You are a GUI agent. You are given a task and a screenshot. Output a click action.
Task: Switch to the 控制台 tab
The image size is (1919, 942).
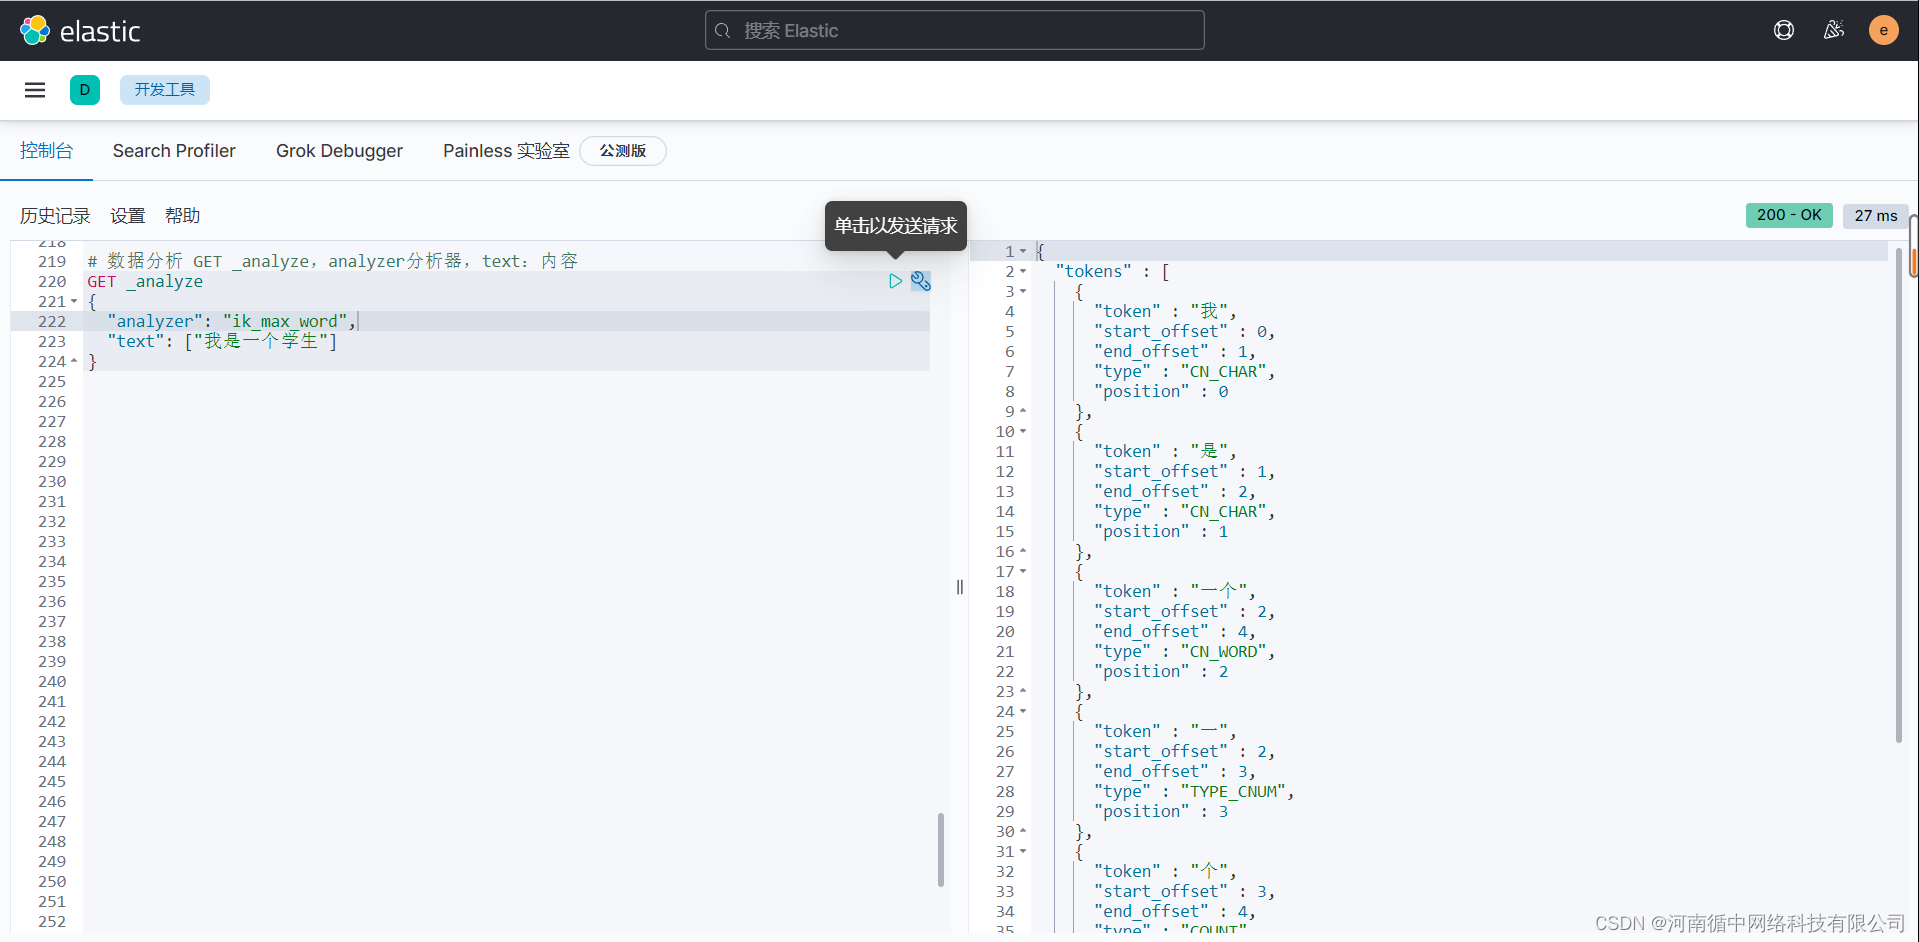[46, 151]
